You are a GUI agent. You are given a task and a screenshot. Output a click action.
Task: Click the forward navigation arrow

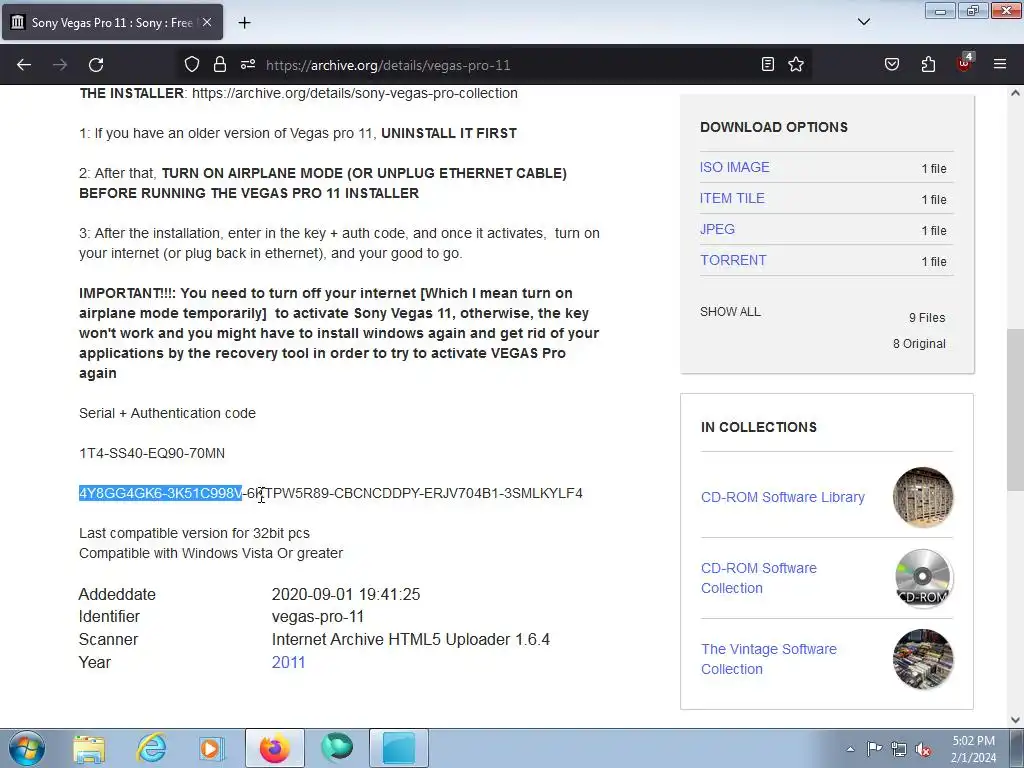[x=60, y=65]
